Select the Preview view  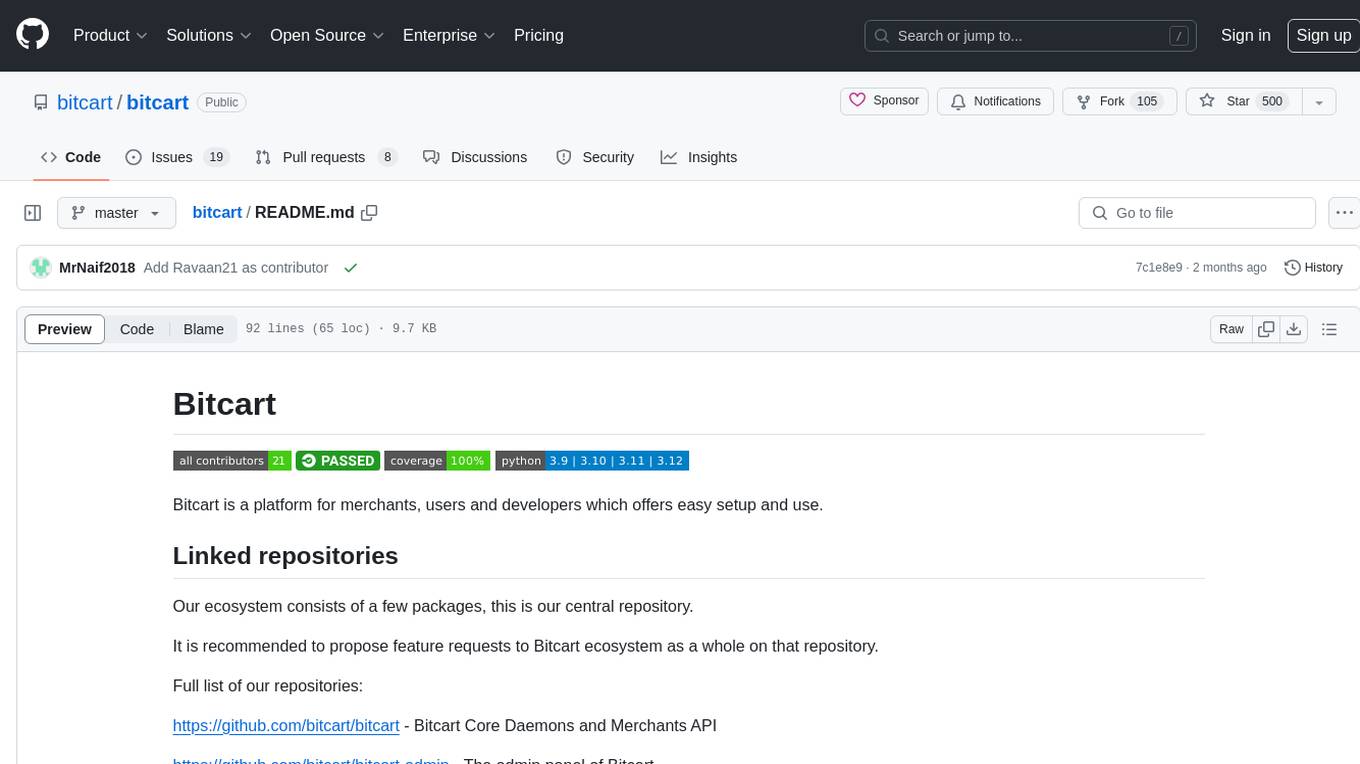pos(65,329)
